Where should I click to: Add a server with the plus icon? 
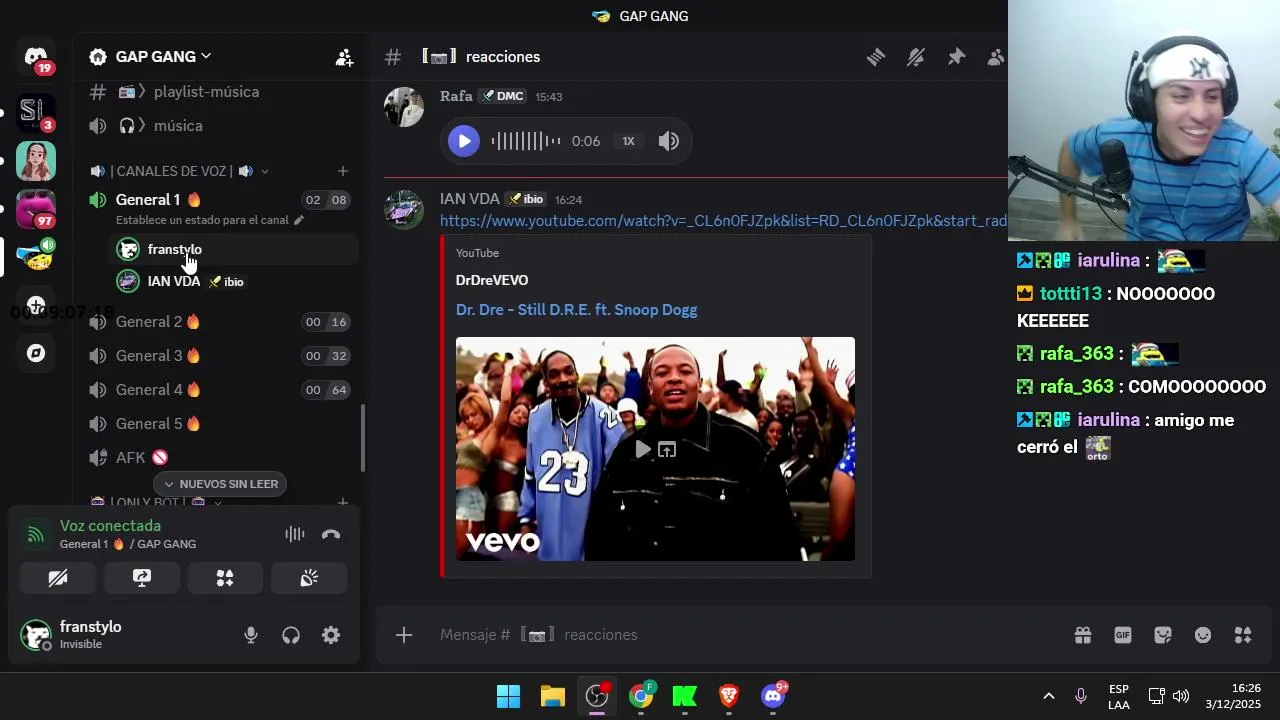[x=36, y=305]
